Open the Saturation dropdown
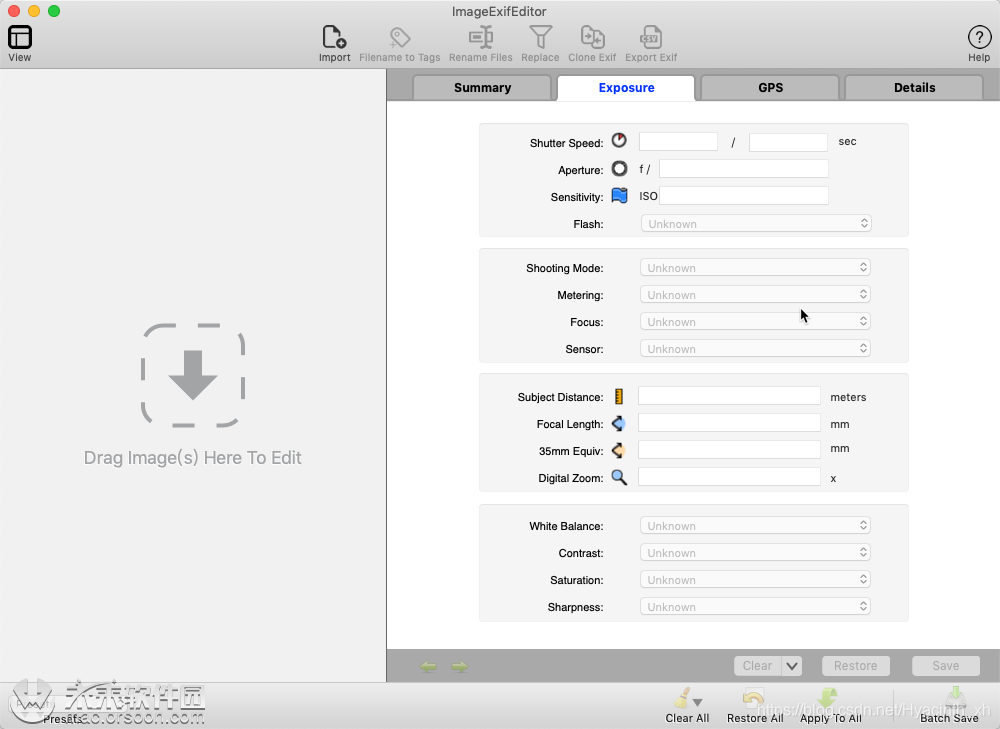This screenshot has height=729, width=1000. coord(755,579)
